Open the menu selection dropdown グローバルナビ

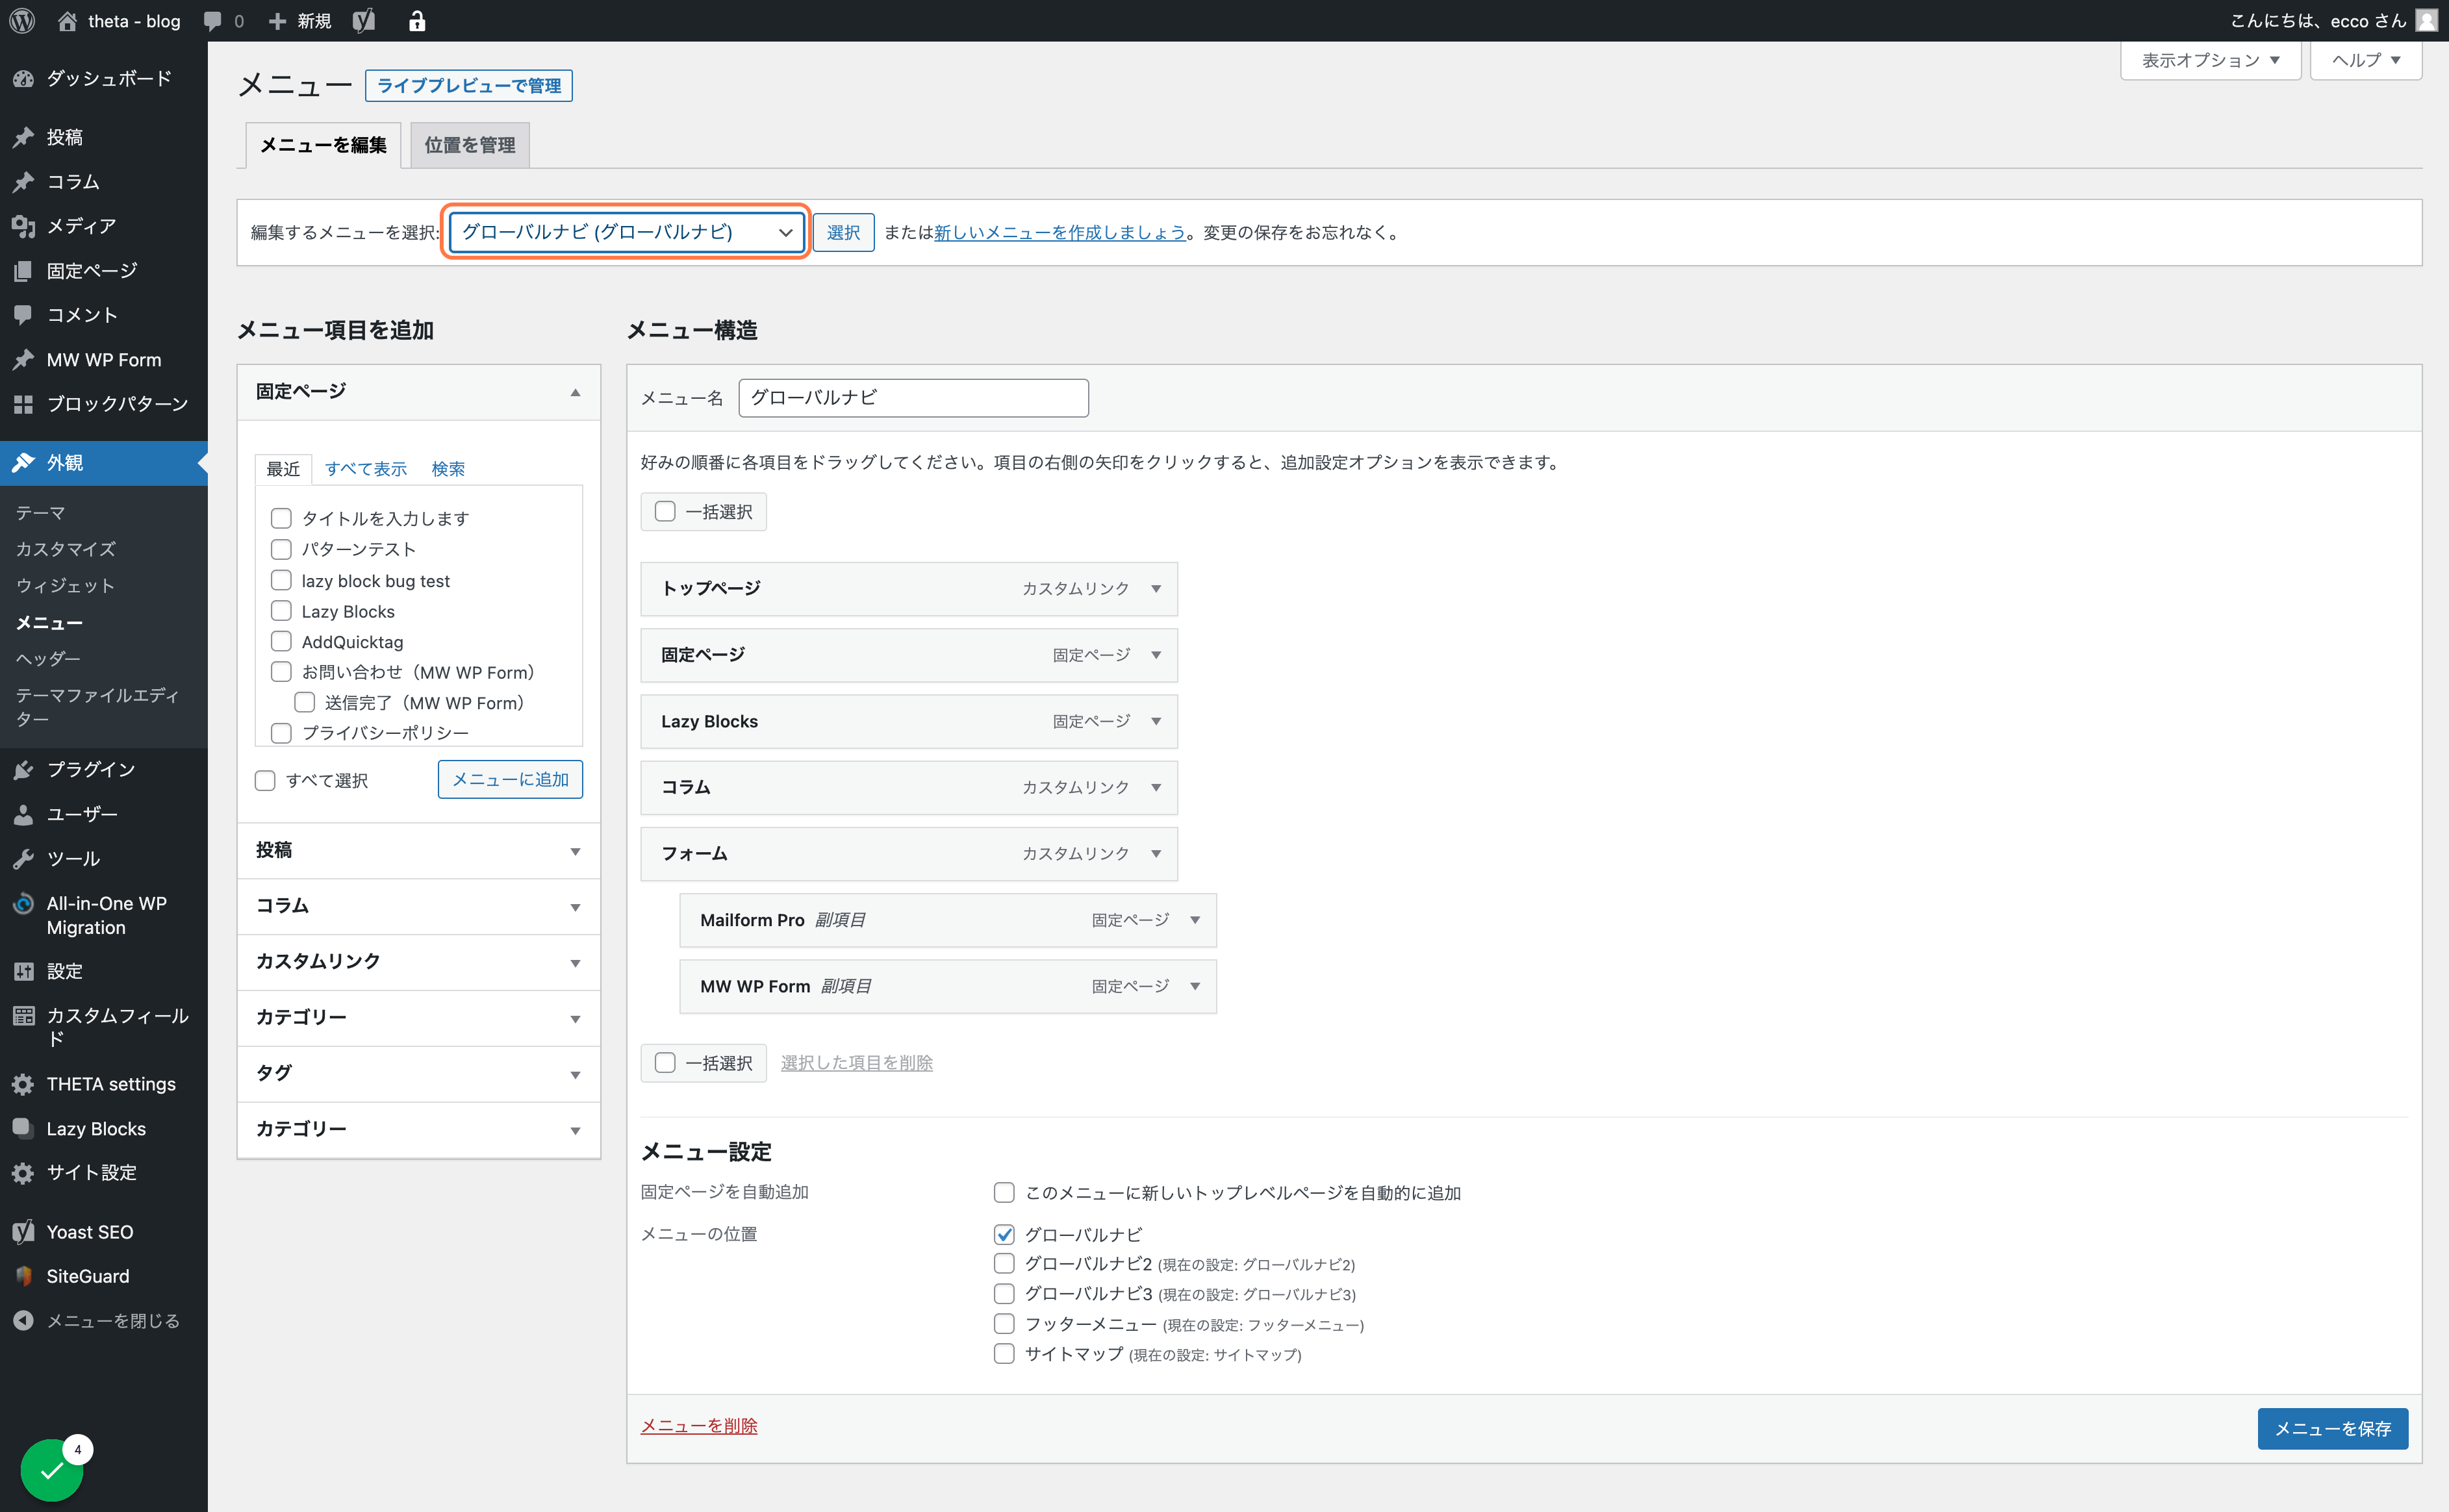pyautogui.click(x=626, y=232)
